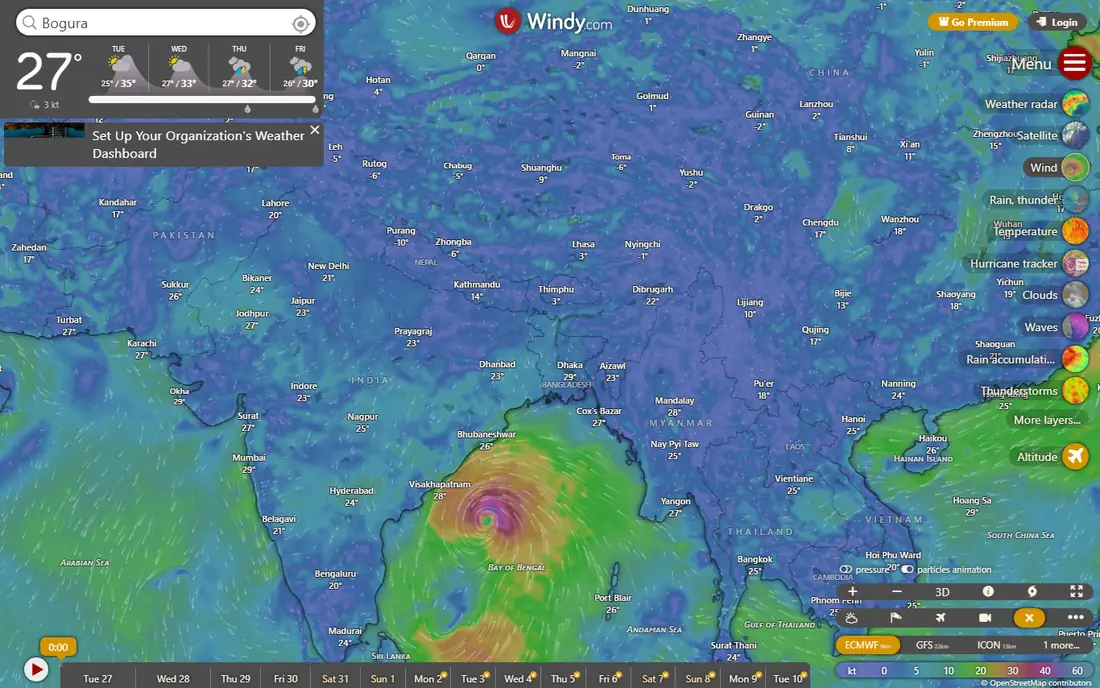Jump timeline to Sun 1
1100x688 pixels.
point(382,679)
